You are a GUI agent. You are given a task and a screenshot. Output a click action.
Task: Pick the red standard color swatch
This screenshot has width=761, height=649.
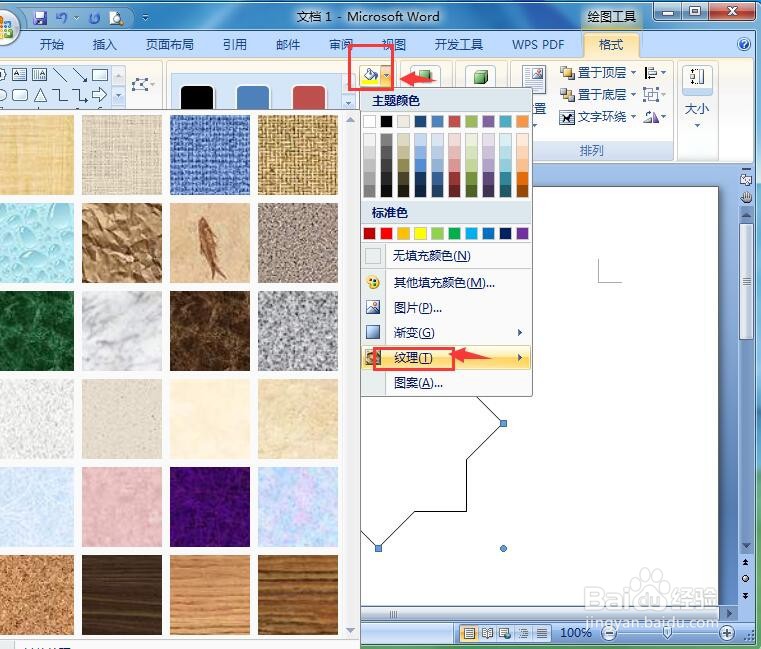(386, 233)
